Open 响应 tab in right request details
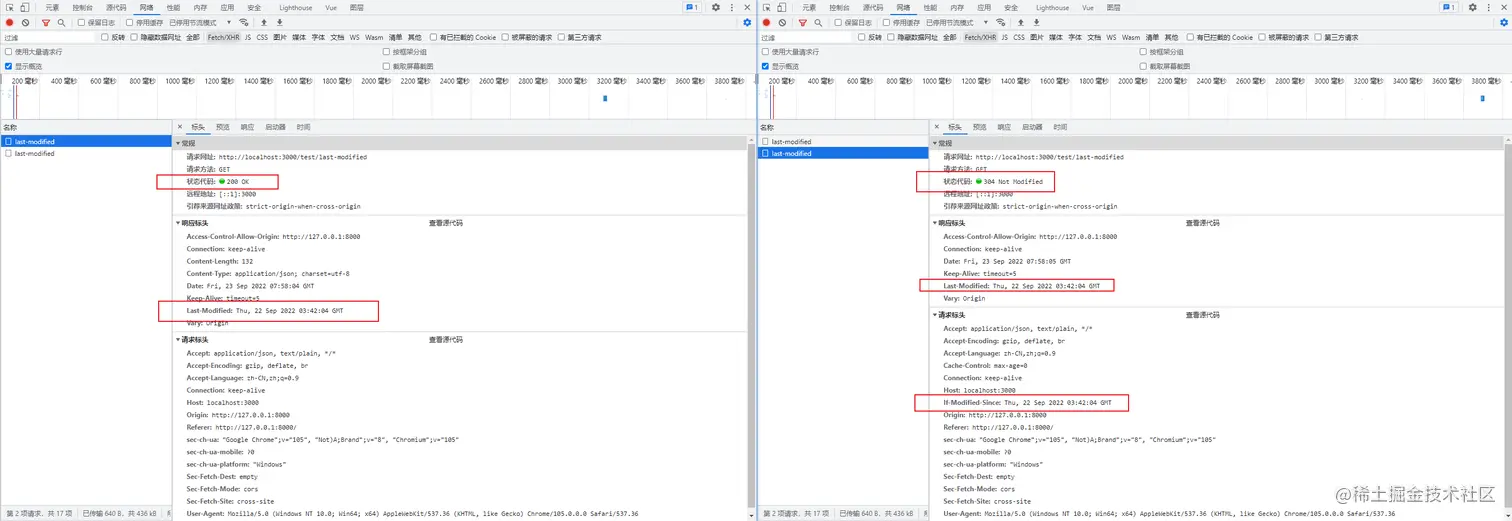The height and width of the screenshot is (521, 1512). click(1004, 127)
